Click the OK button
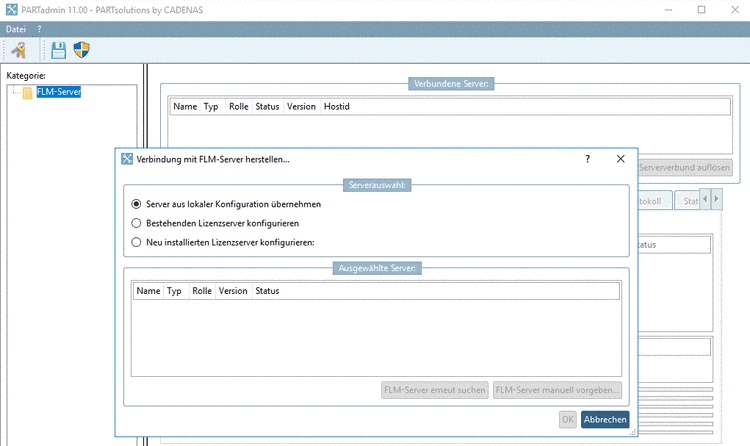The image size is (750, 446). [568, 420]
